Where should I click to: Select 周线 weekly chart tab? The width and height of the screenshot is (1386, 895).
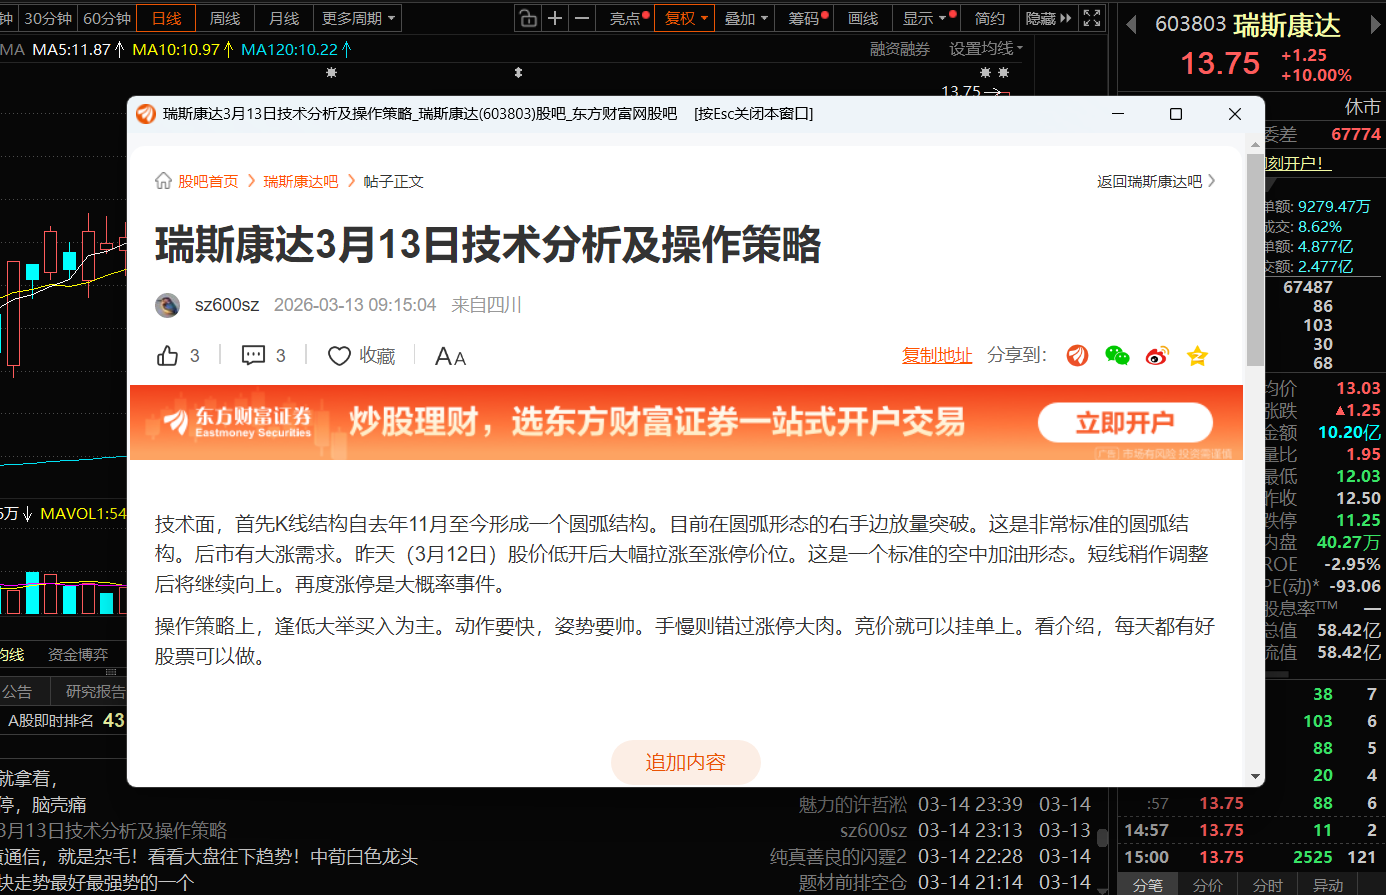click(225, 18)
